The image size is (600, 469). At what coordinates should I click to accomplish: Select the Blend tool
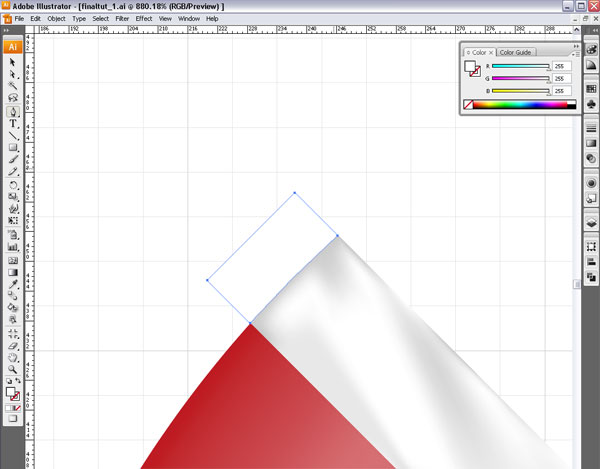(13, 296)
